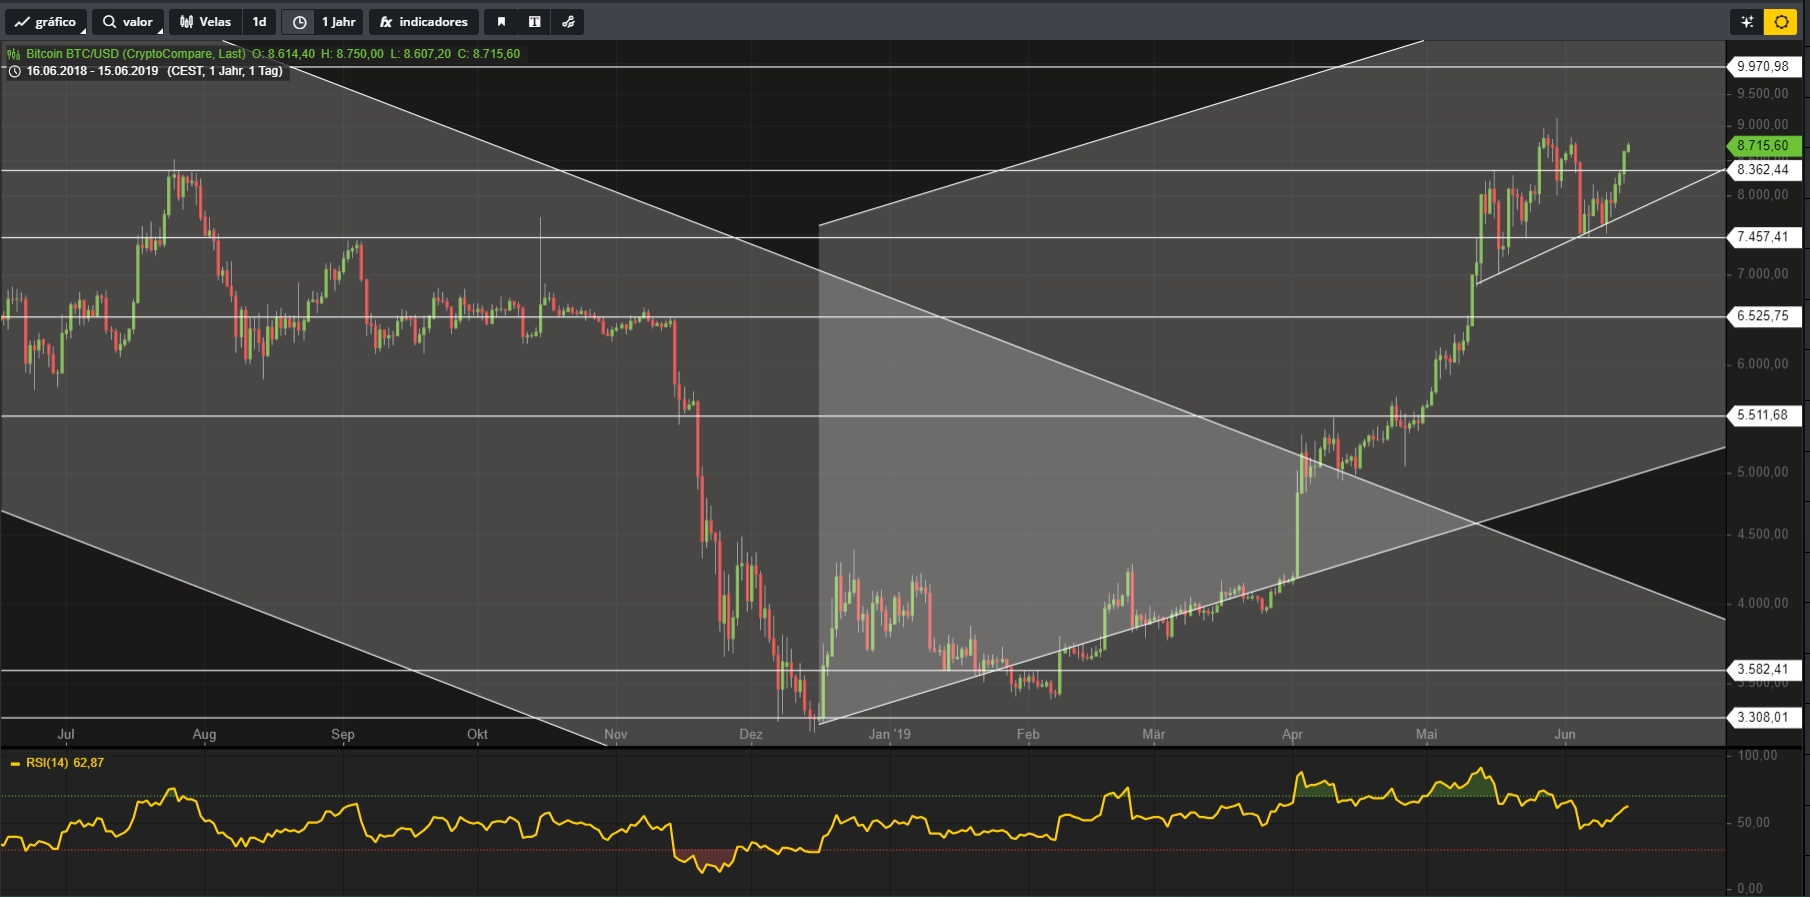This screenshot has width=1810, height=897.
Task: Select the 6.525,75 horizontal line label
Action: point(1763,316)
